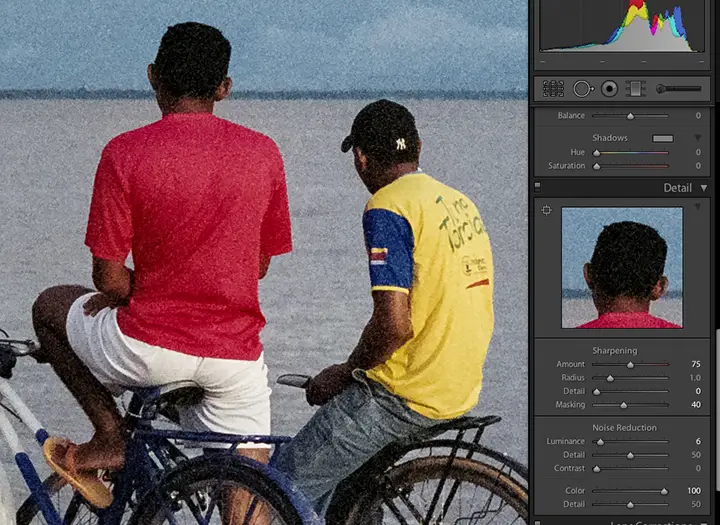Open the Shadows color swatch

(663, 138)
